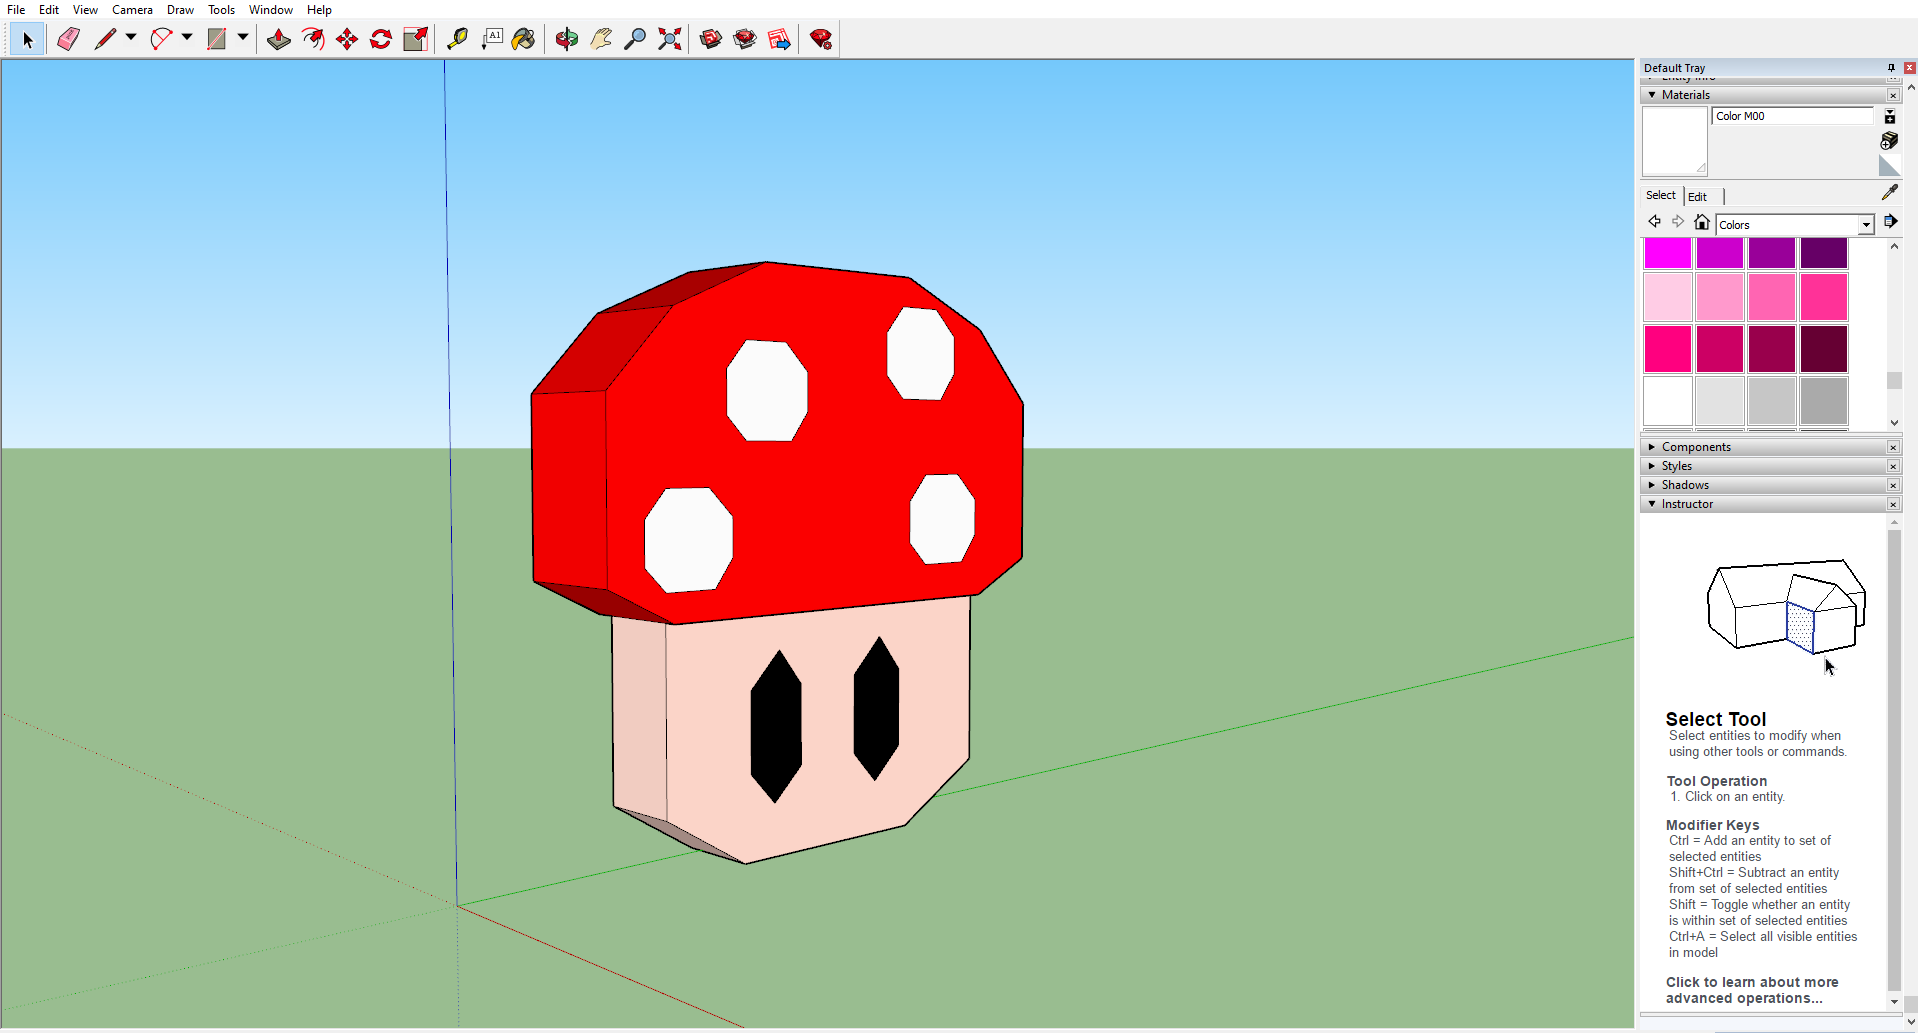Close the Components panel
This screenshot has width=1918, height=1033.
(1893, 447)
